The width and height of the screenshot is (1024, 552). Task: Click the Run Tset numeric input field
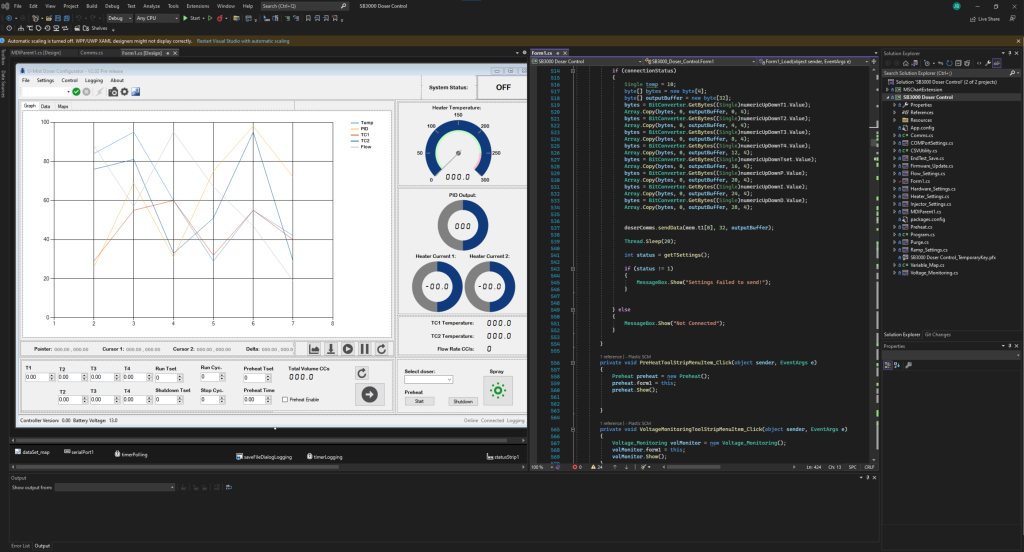167,377
